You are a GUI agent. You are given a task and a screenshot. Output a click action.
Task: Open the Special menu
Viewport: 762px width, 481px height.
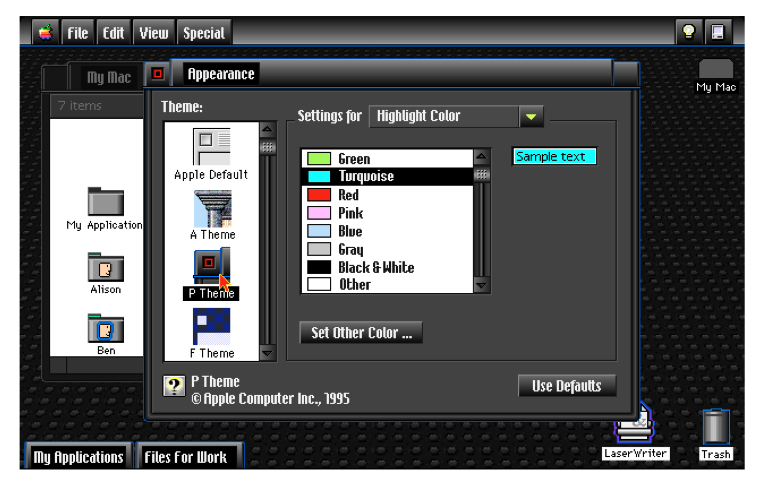click(x=204, y=33)
